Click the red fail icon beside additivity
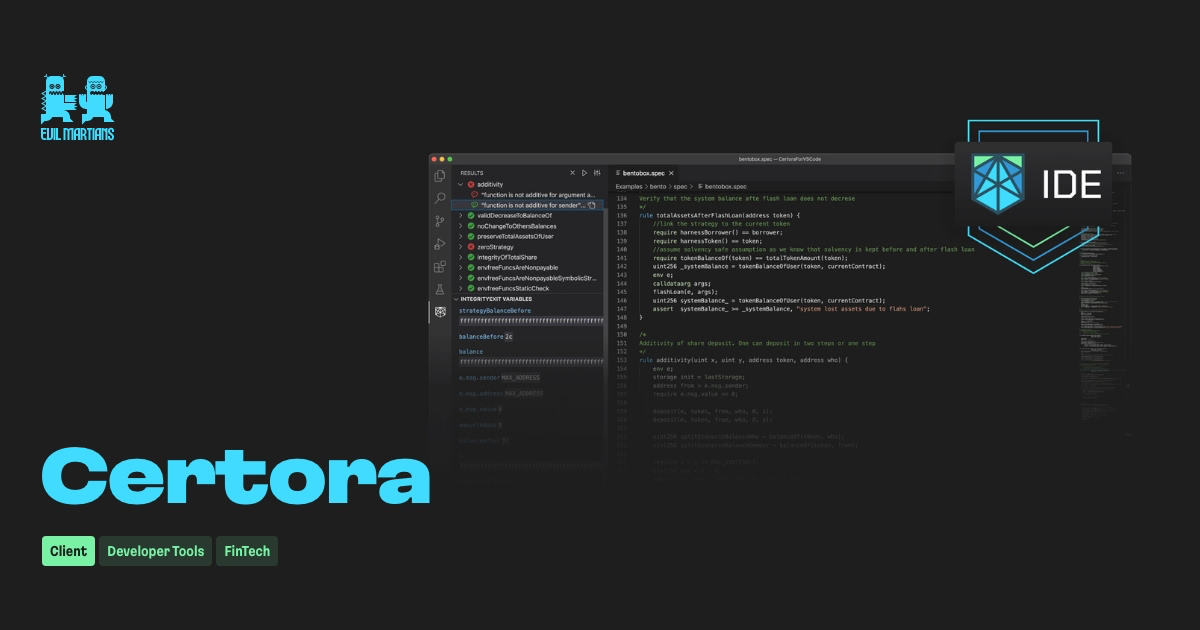This screenshot has height=630, width=1200. click(471, 184)
